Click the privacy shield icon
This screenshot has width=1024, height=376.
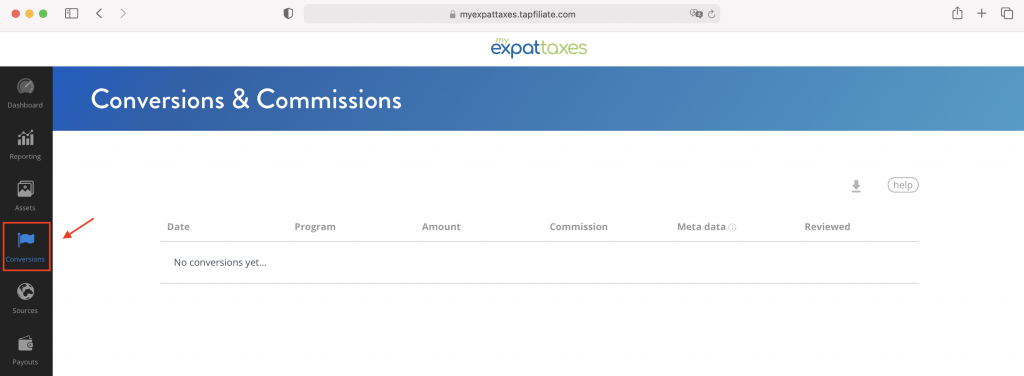288,14
